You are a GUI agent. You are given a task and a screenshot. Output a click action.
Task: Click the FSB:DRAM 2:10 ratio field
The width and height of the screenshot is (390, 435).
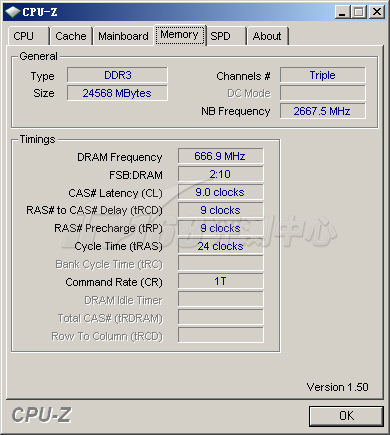pos(220,174)
